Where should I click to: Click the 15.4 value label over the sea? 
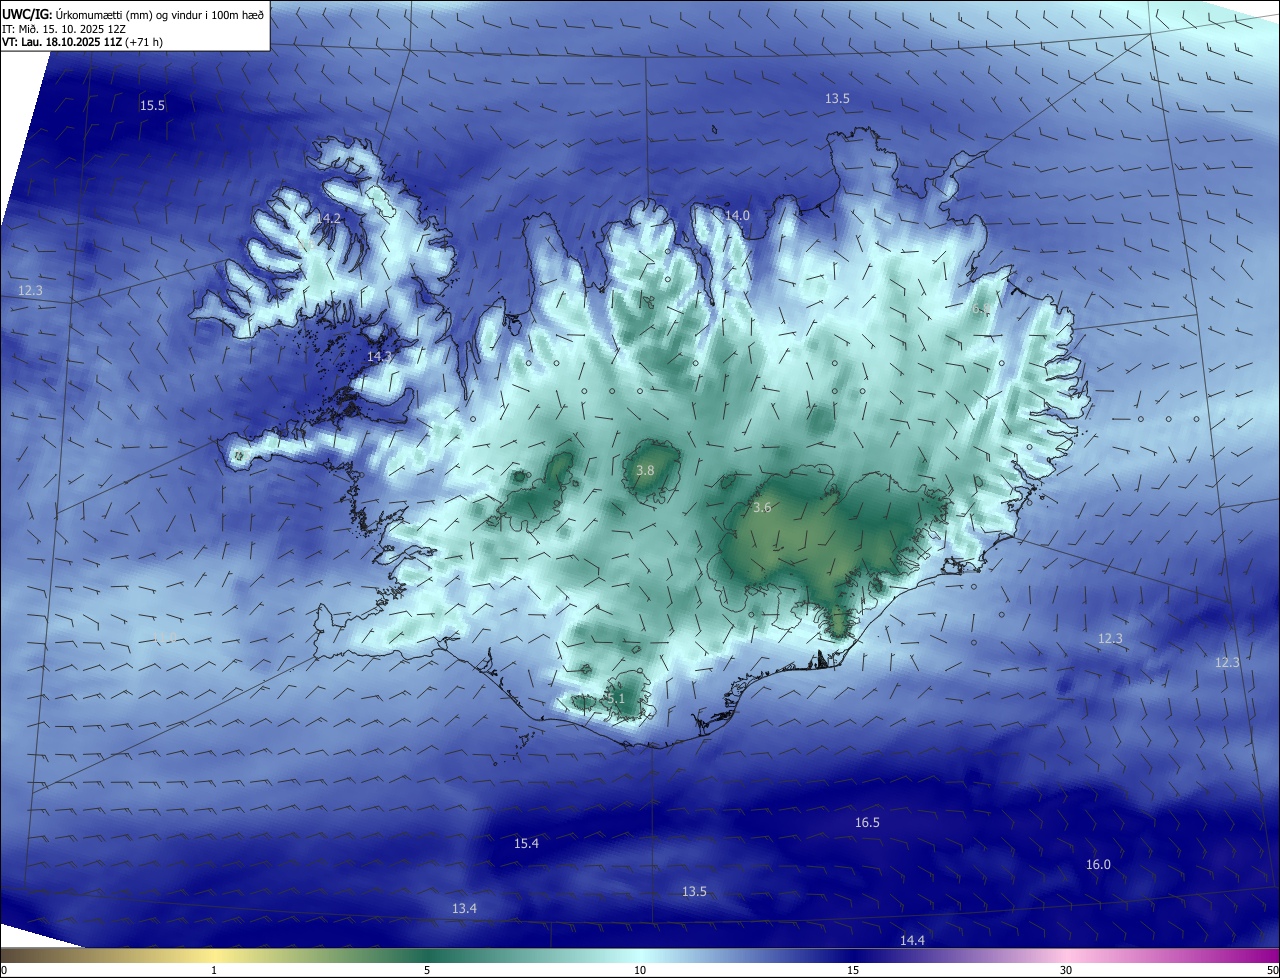point(526,844)
